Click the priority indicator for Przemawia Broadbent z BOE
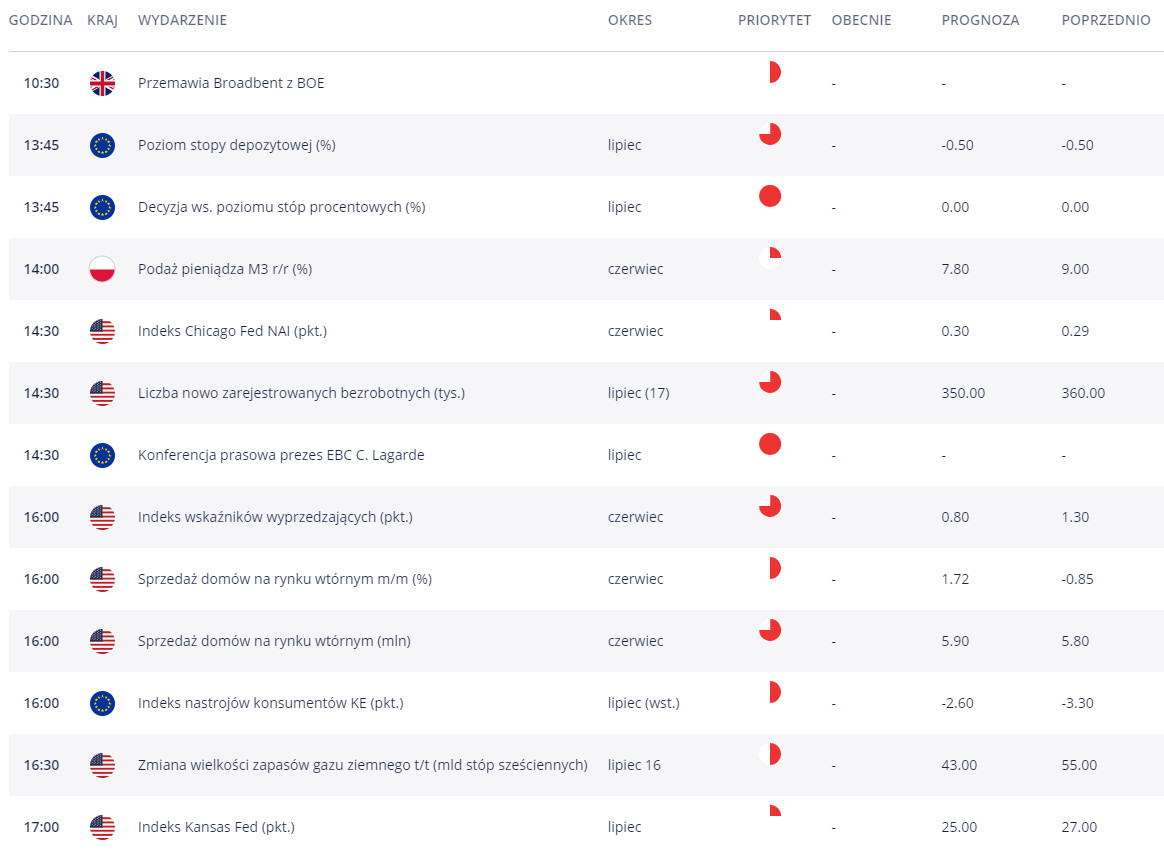The width and height of the screenshot is (1164, 855). (x=771, y=72)
